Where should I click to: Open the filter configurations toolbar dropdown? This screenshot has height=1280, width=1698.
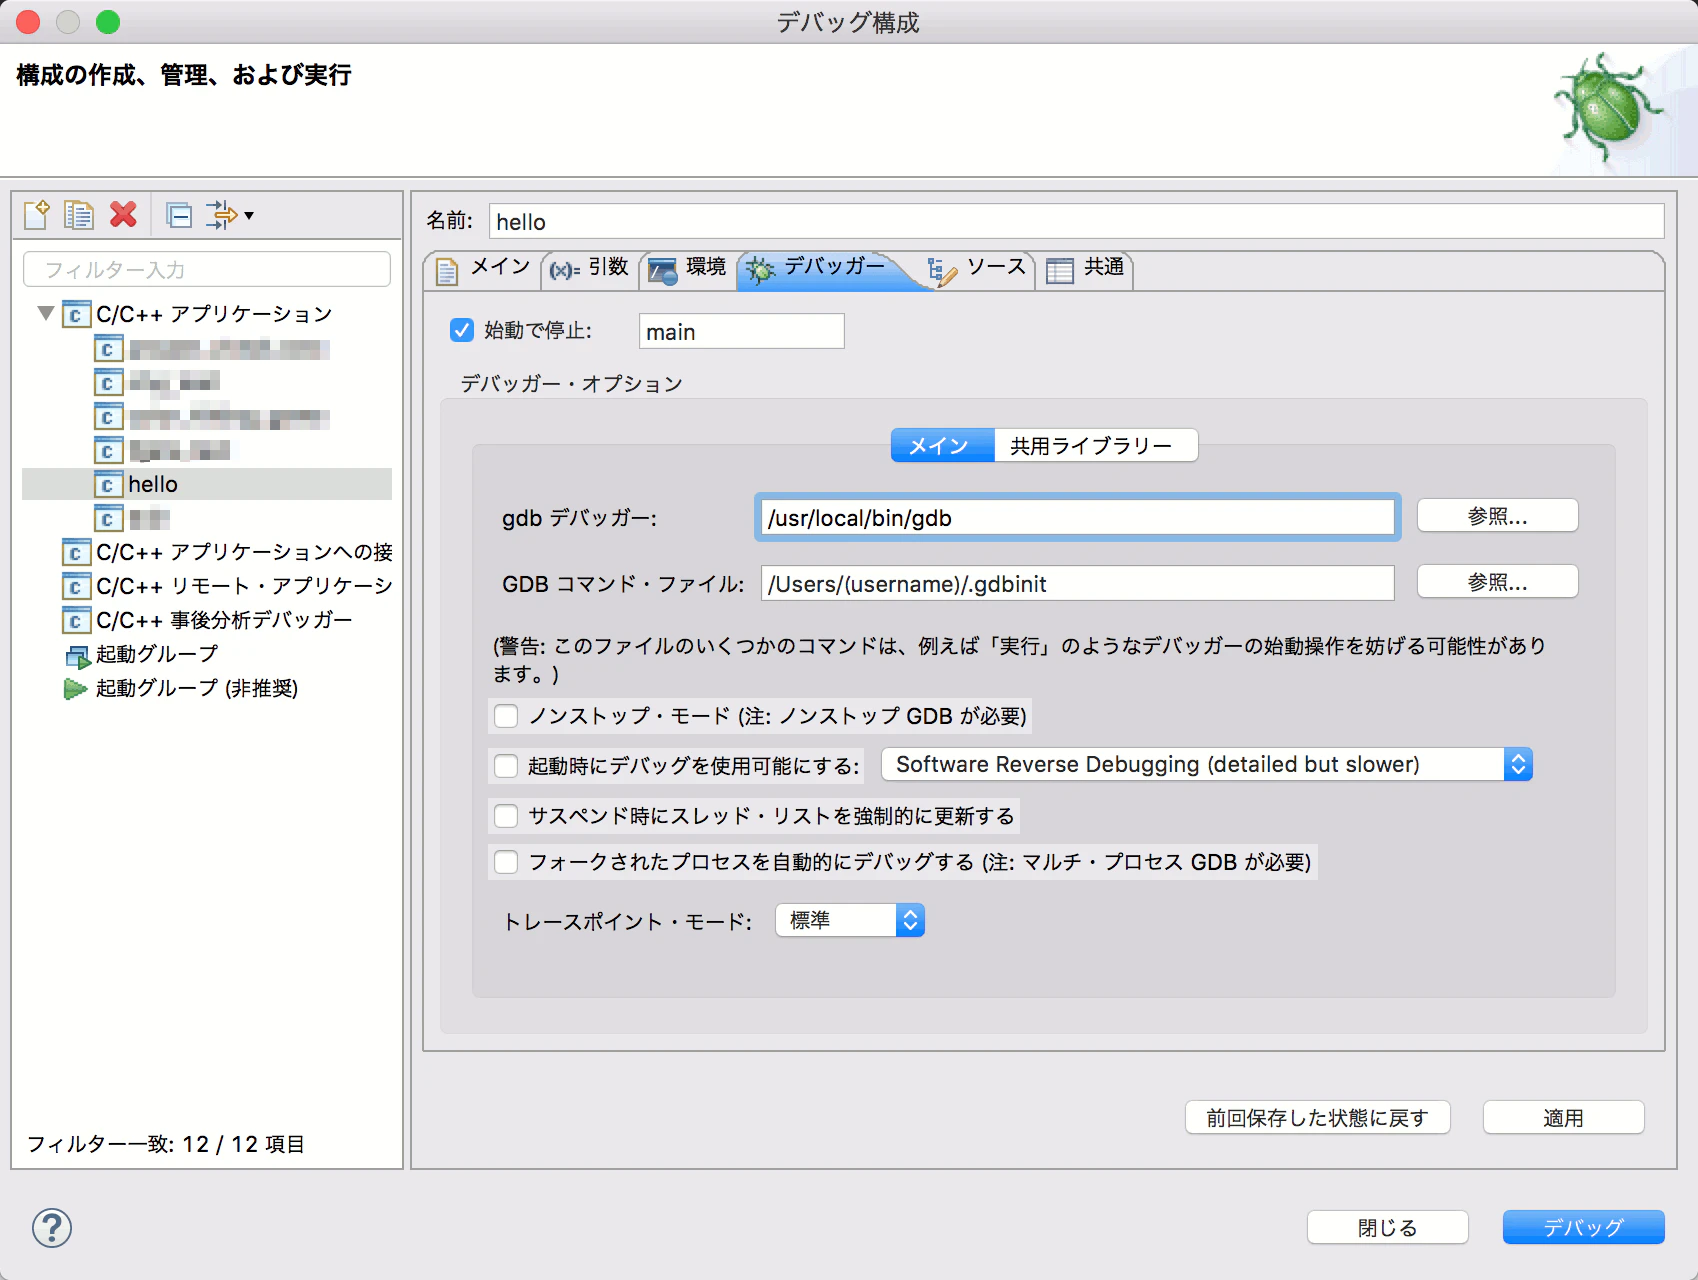(230, 215)
